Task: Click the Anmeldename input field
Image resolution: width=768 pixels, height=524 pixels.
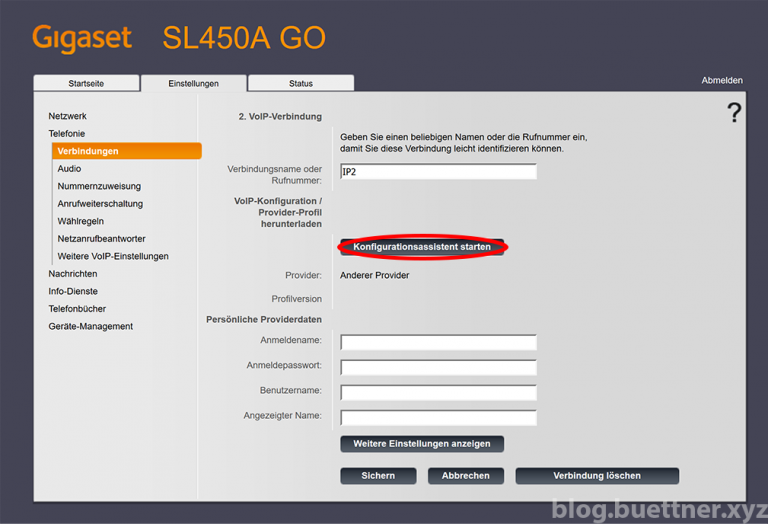Action: point(438,342)
